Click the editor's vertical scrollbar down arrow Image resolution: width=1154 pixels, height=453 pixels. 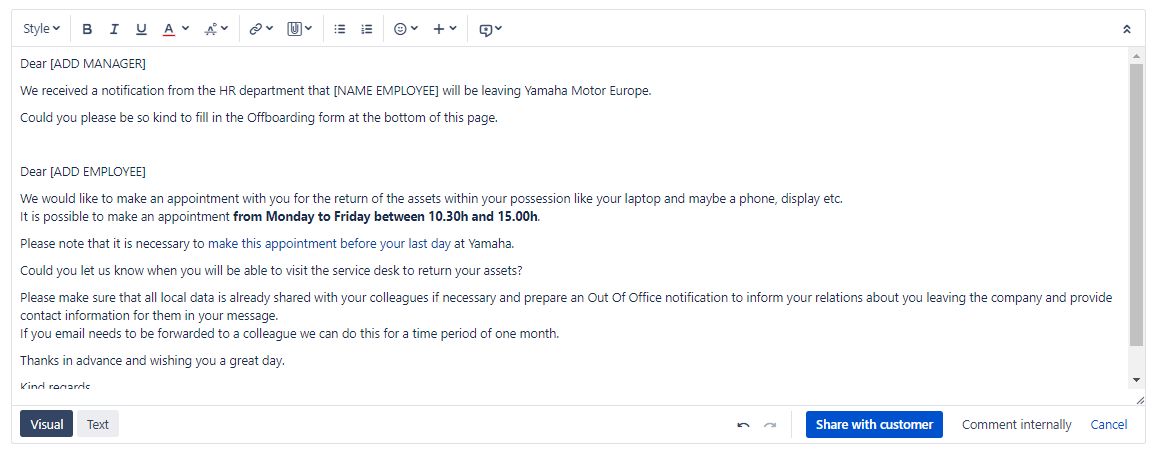tap(1136, 379)
